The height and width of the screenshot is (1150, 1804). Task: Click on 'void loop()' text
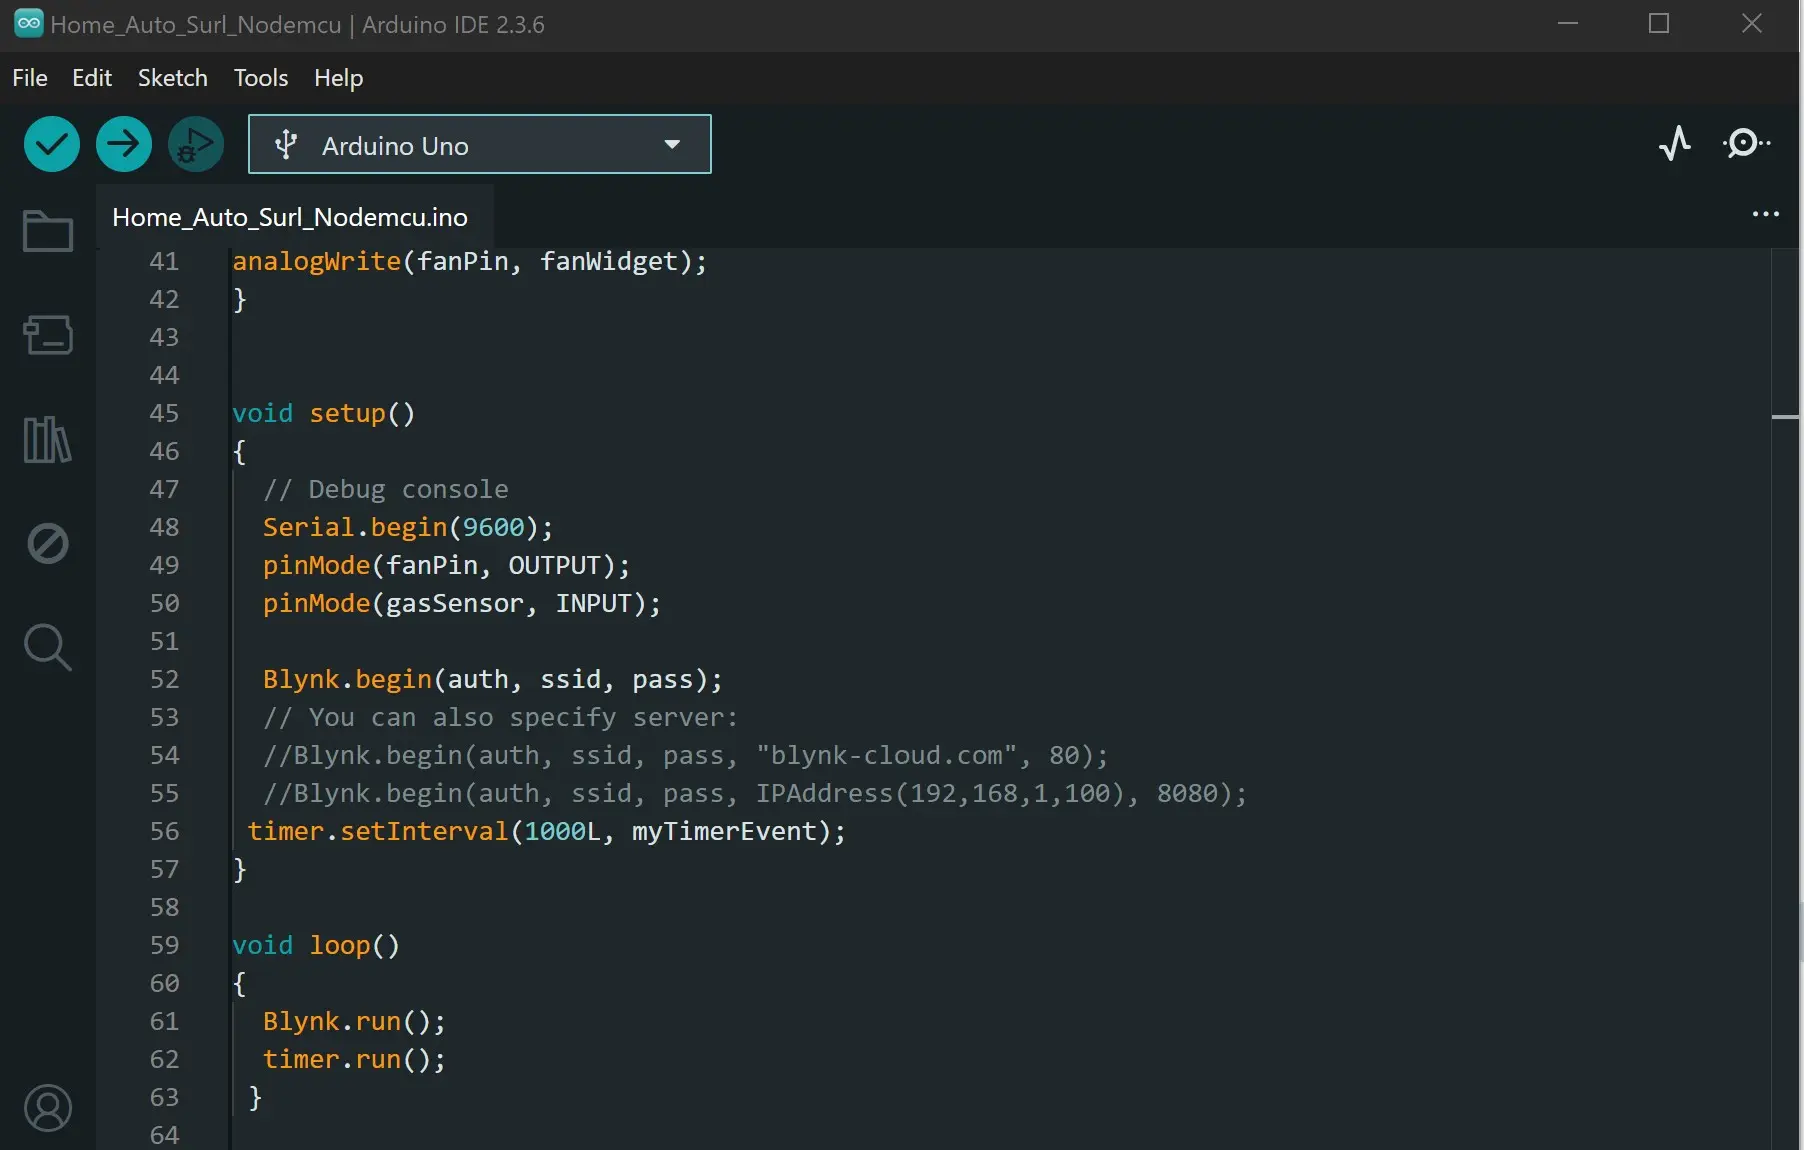pyautogui.click(x=316, y=945)
